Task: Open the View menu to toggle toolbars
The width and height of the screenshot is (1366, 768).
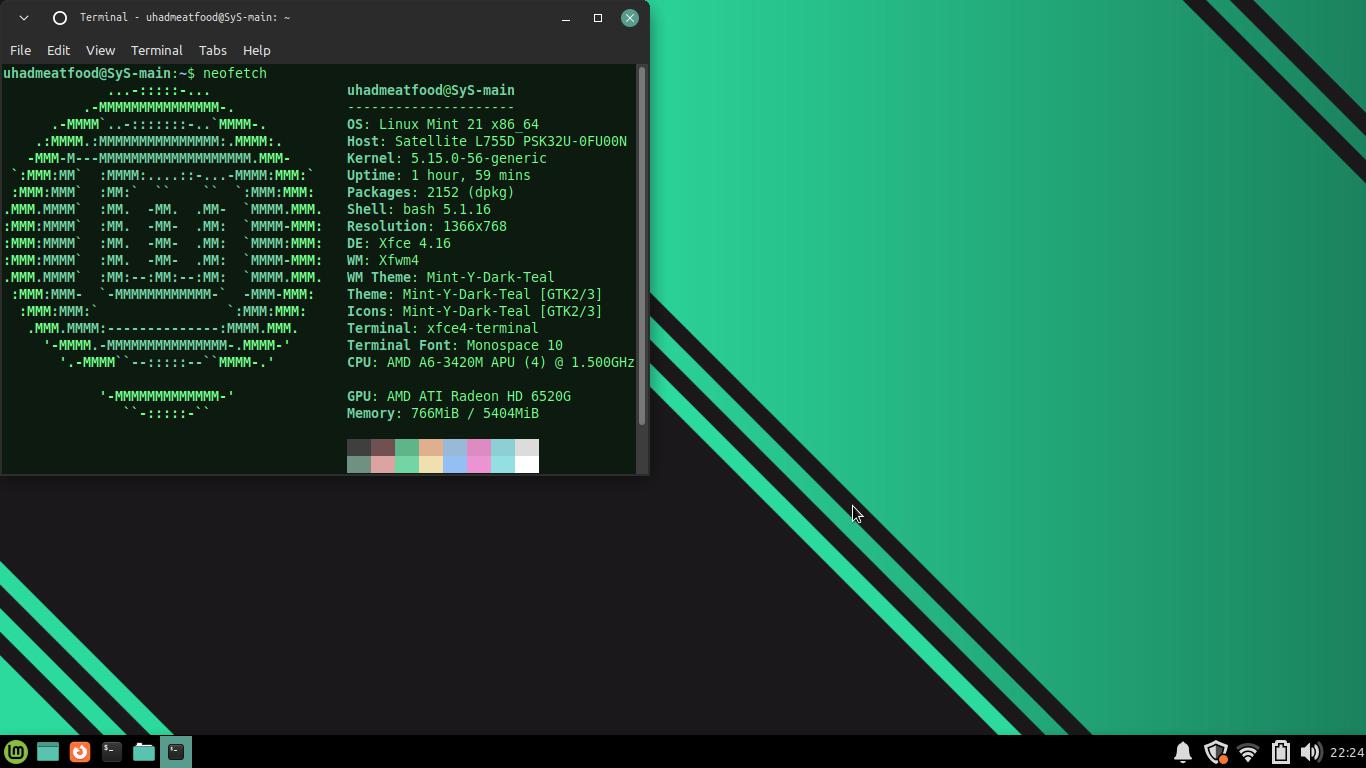Action: point(100,50)
